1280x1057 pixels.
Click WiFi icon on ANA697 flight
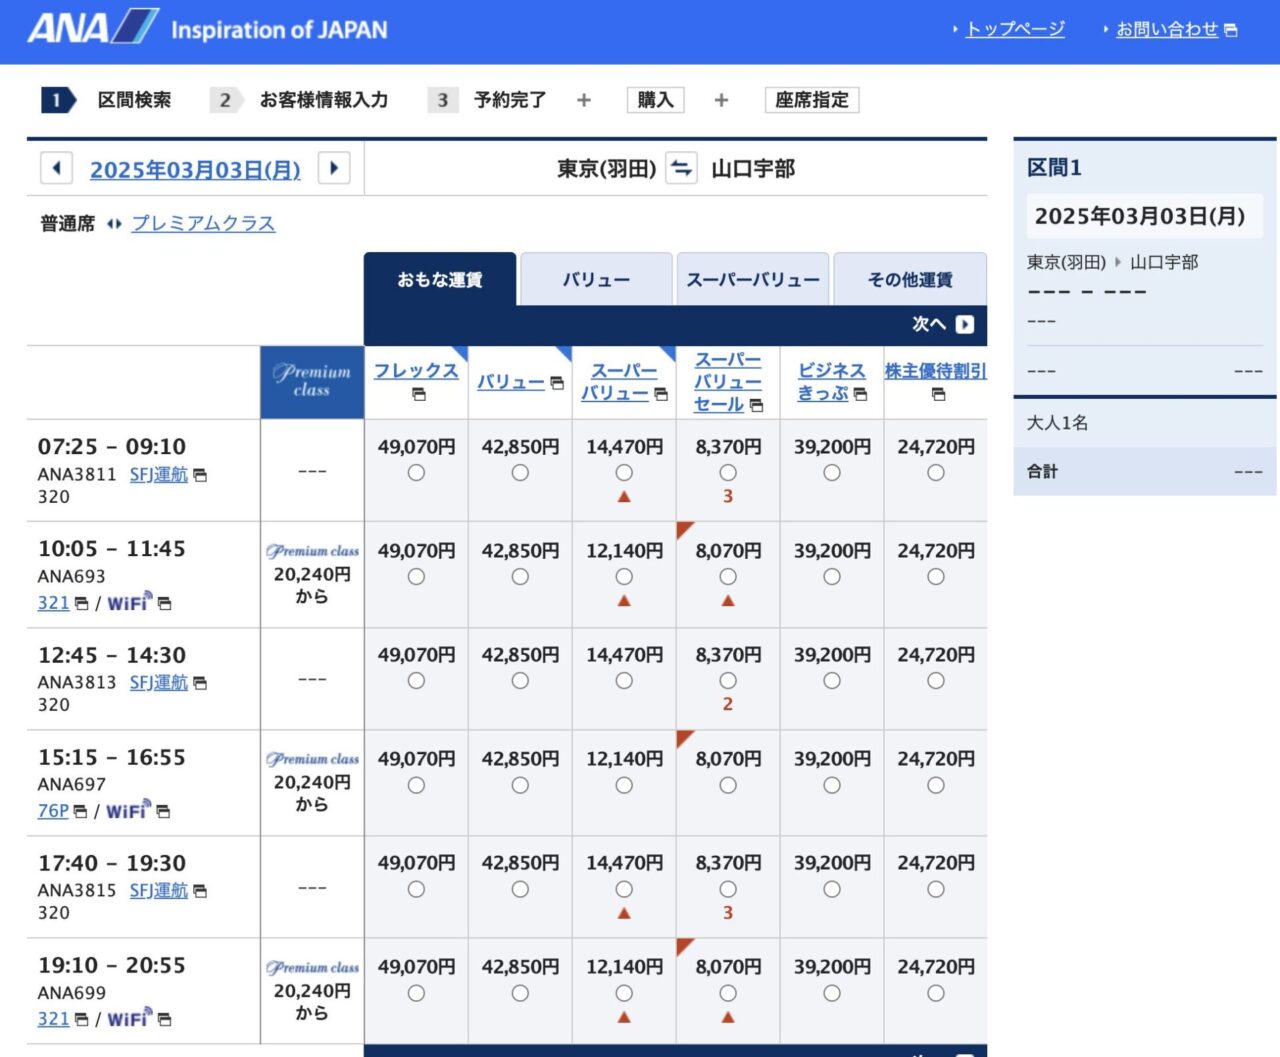[129, 810]
